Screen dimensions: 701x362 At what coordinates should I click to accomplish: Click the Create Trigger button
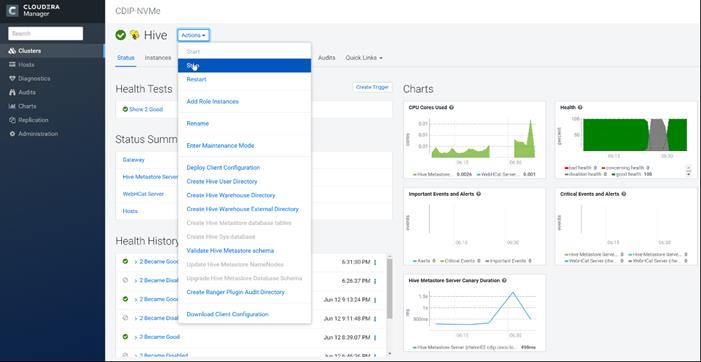point(372,88)
